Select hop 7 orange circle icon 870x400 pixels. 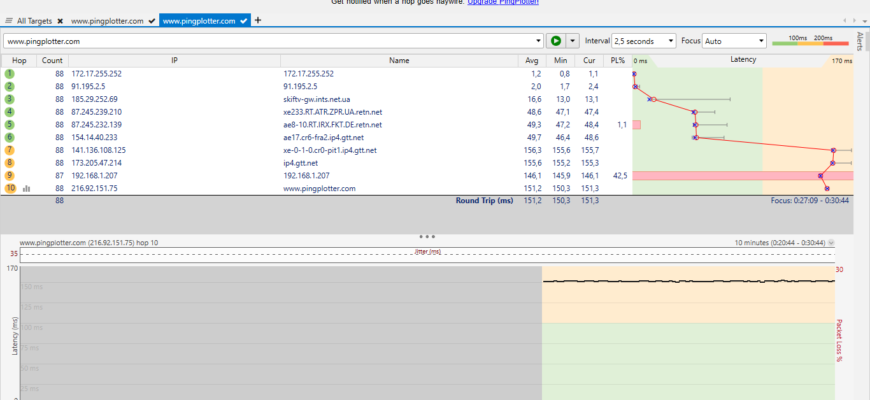point(10,150)
